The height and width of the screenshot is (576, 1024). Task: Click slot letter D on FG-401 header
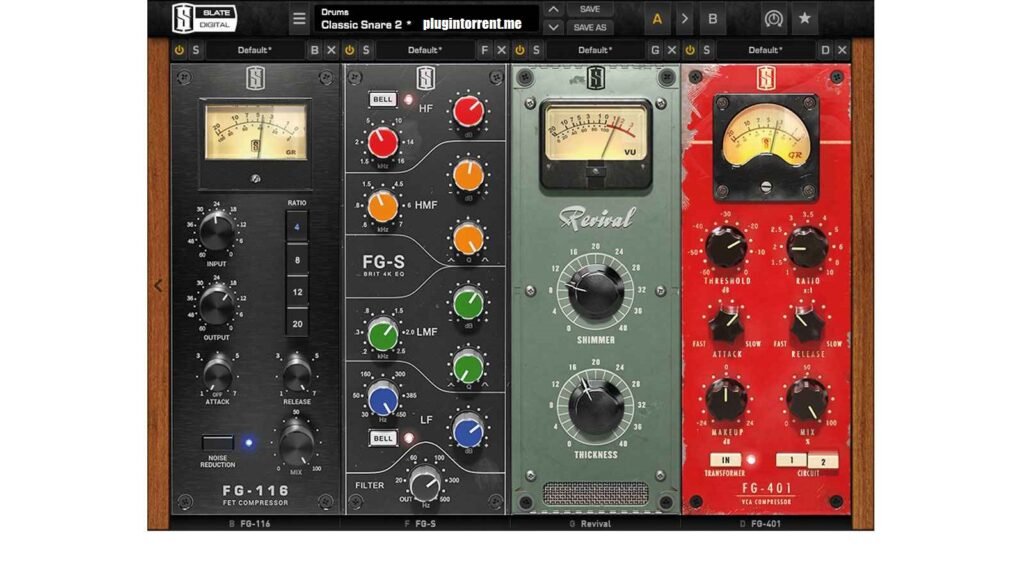click(x=825, y=50)
